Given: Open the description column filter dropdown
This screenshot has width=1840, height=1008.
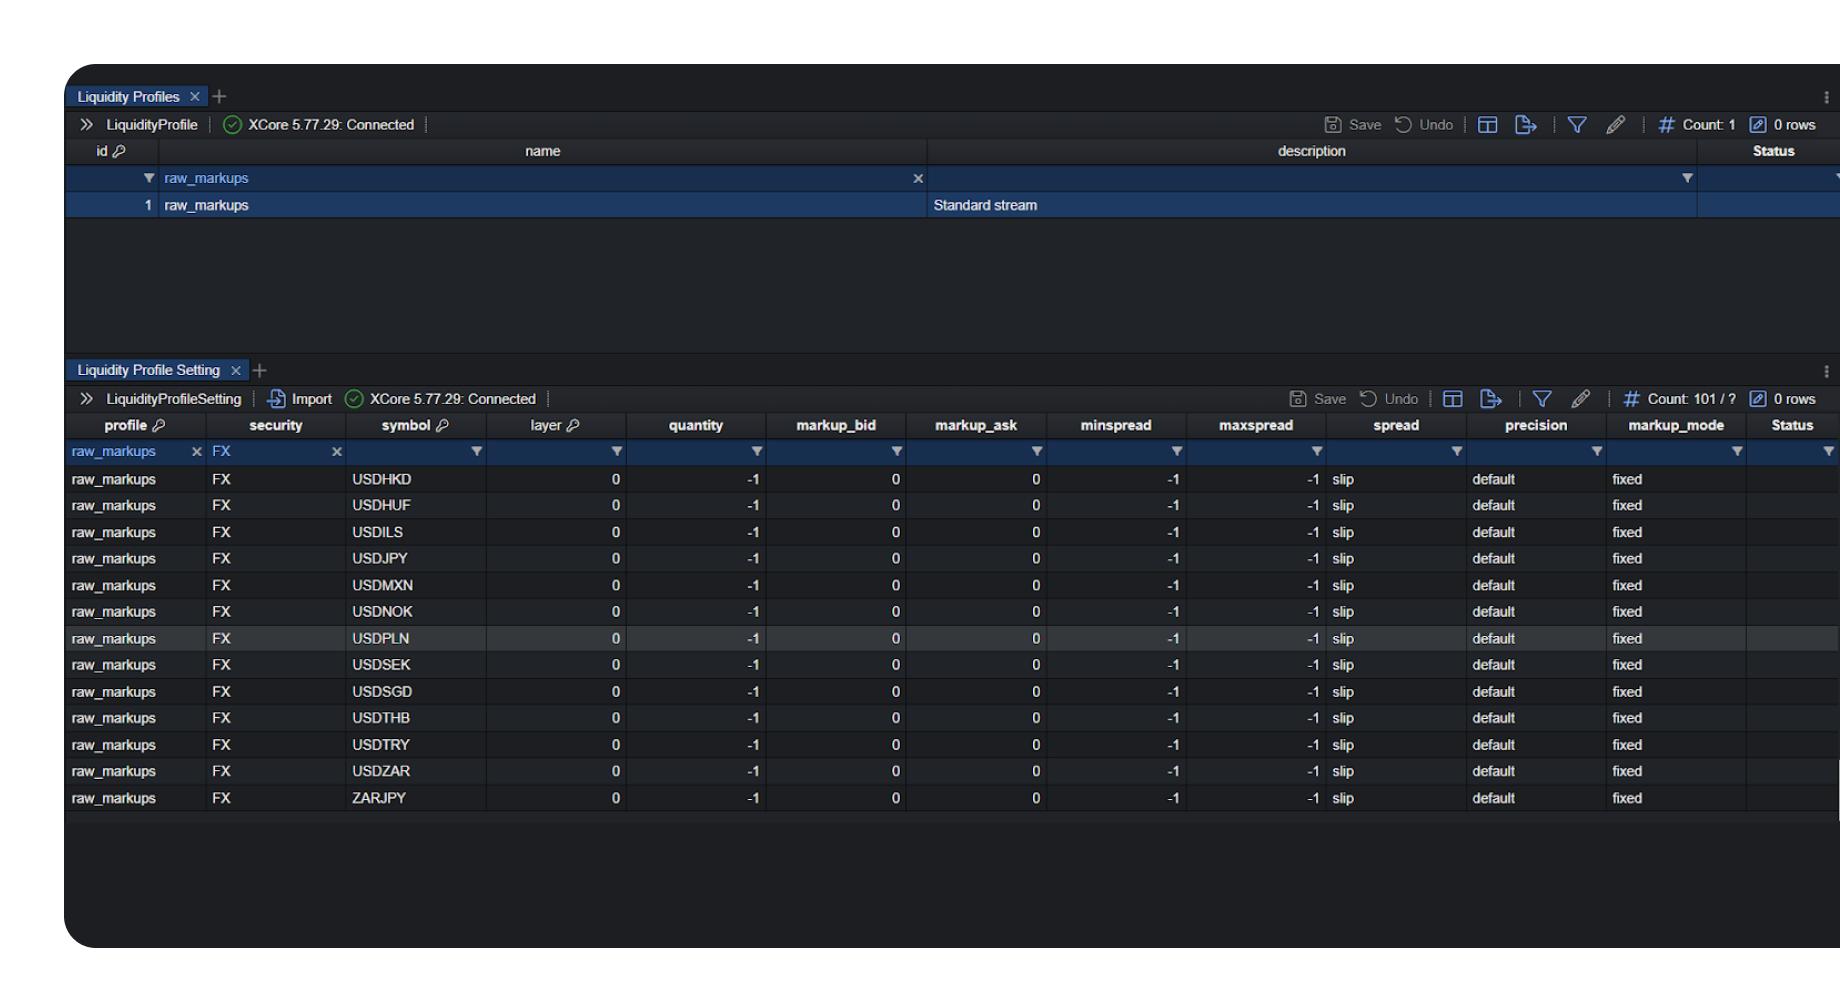Looking at the screenshot, I should (1687, 178).
